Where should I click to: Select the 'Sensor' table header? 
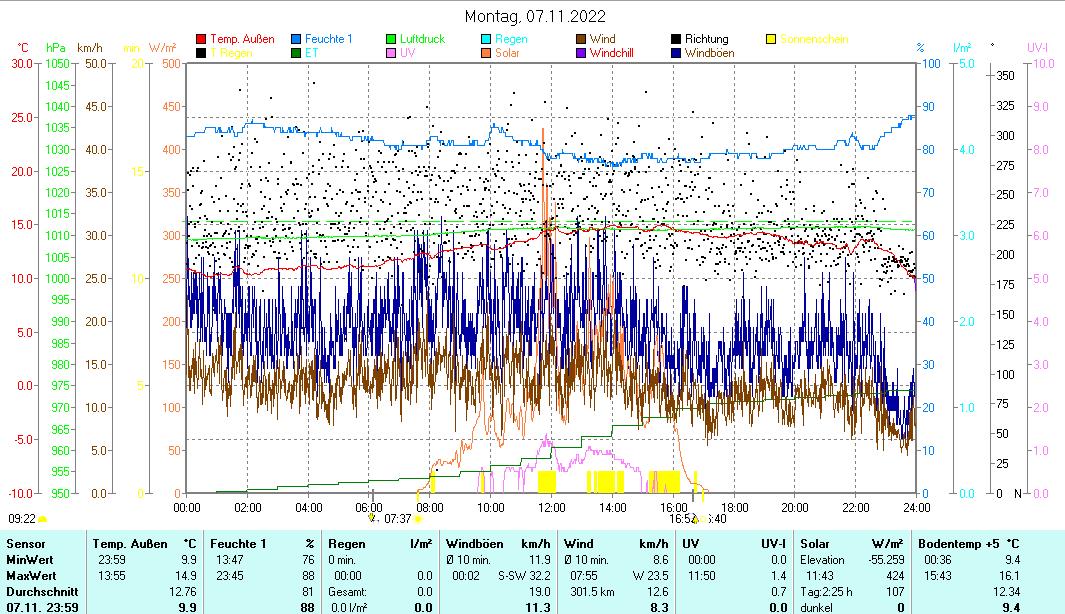tap(26, 544)
